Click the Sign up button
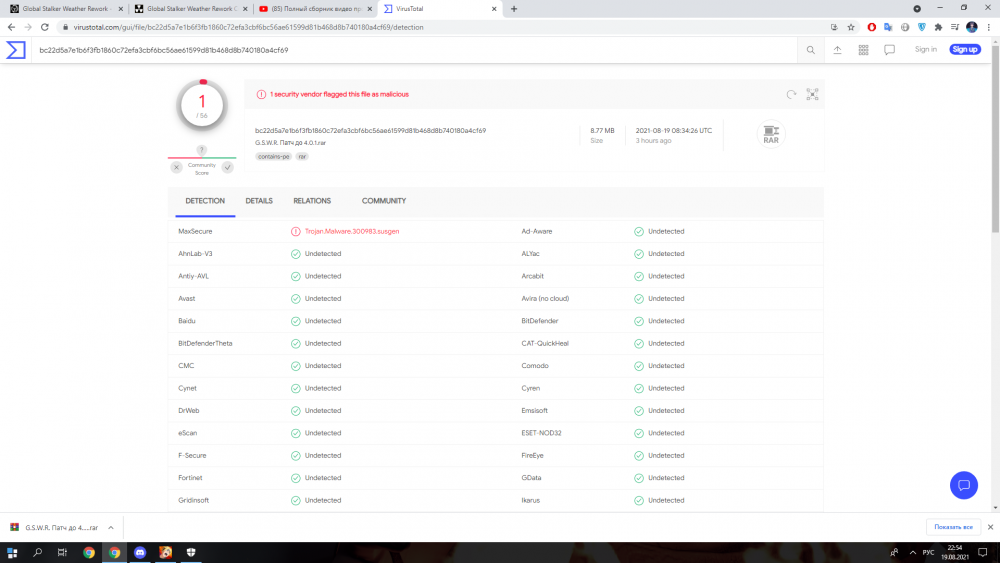Viewport: 1000px width, 563px height. 965,49
